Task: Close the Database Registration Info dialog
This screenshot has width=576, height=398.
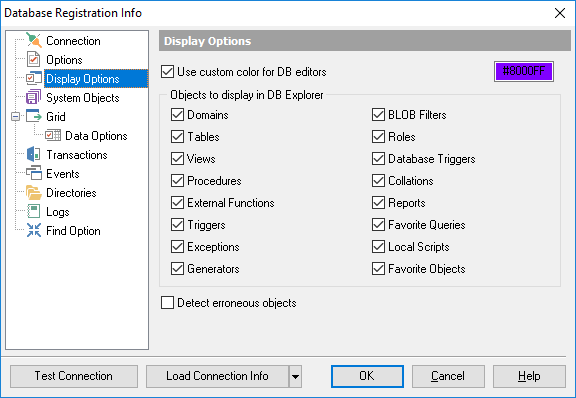Action: (560, 13)
